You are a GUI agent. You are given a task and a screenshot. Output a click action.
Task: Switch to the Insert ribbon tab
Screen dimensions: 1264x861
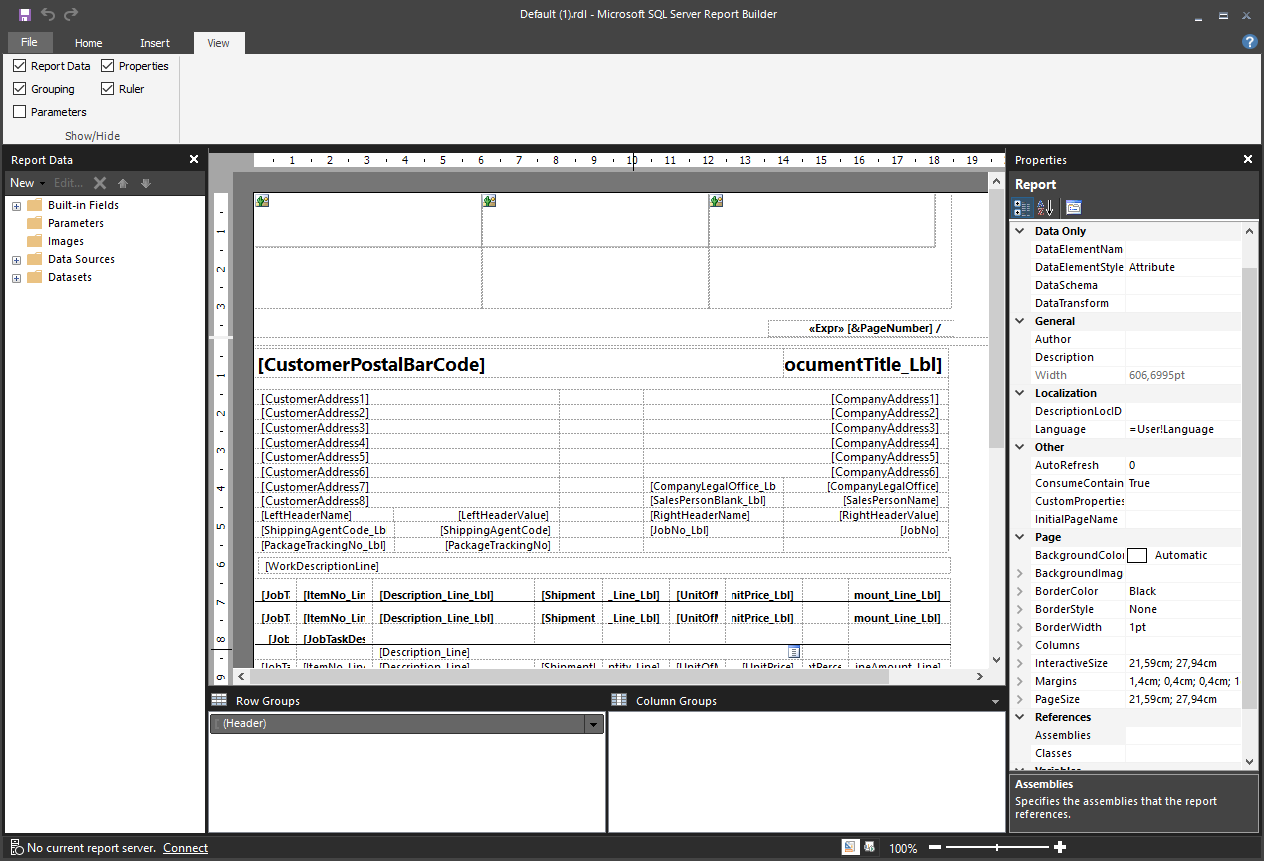(x=155, y=43)
